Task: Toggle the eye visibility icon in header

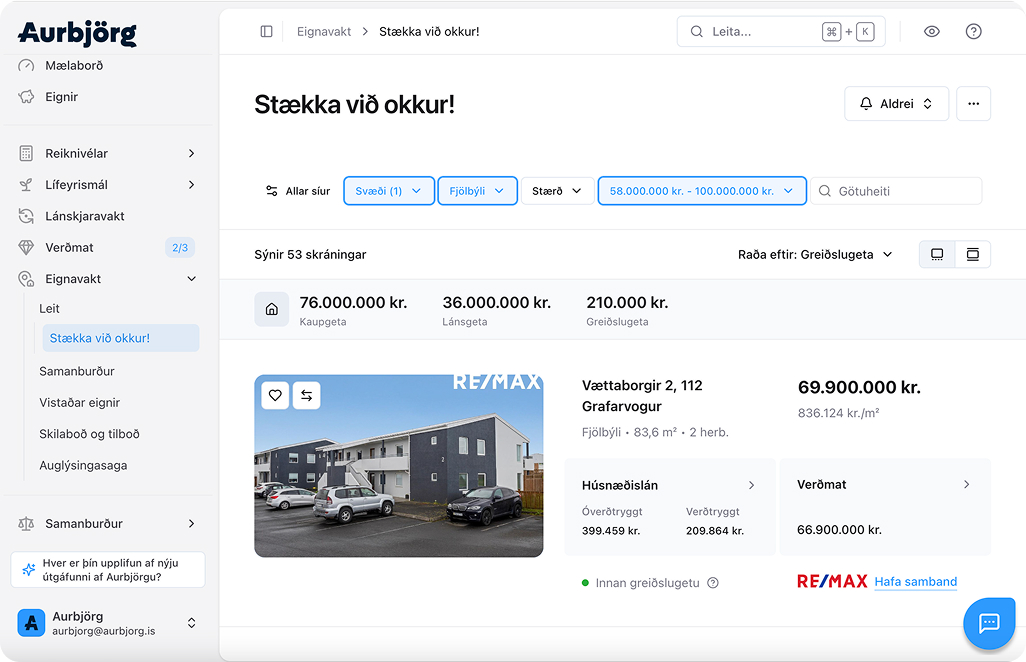Action: 931,32
